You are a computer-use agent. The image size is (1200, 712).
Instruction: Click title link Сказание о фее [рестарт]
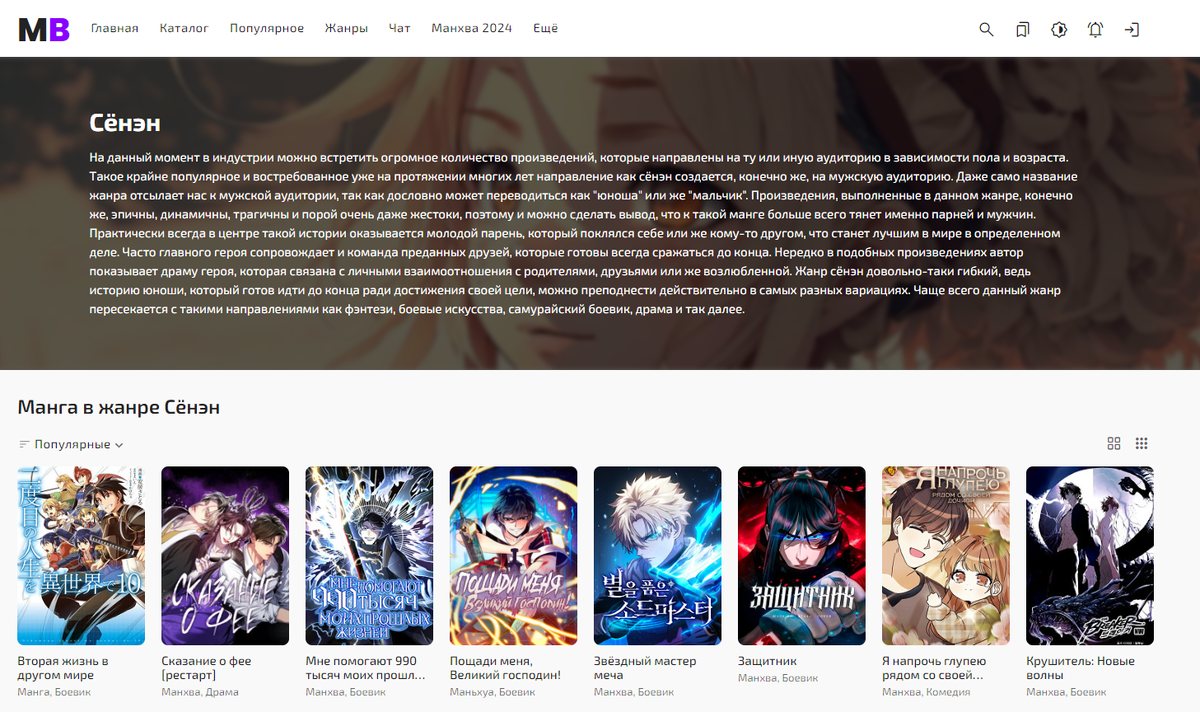coord(207,668)
